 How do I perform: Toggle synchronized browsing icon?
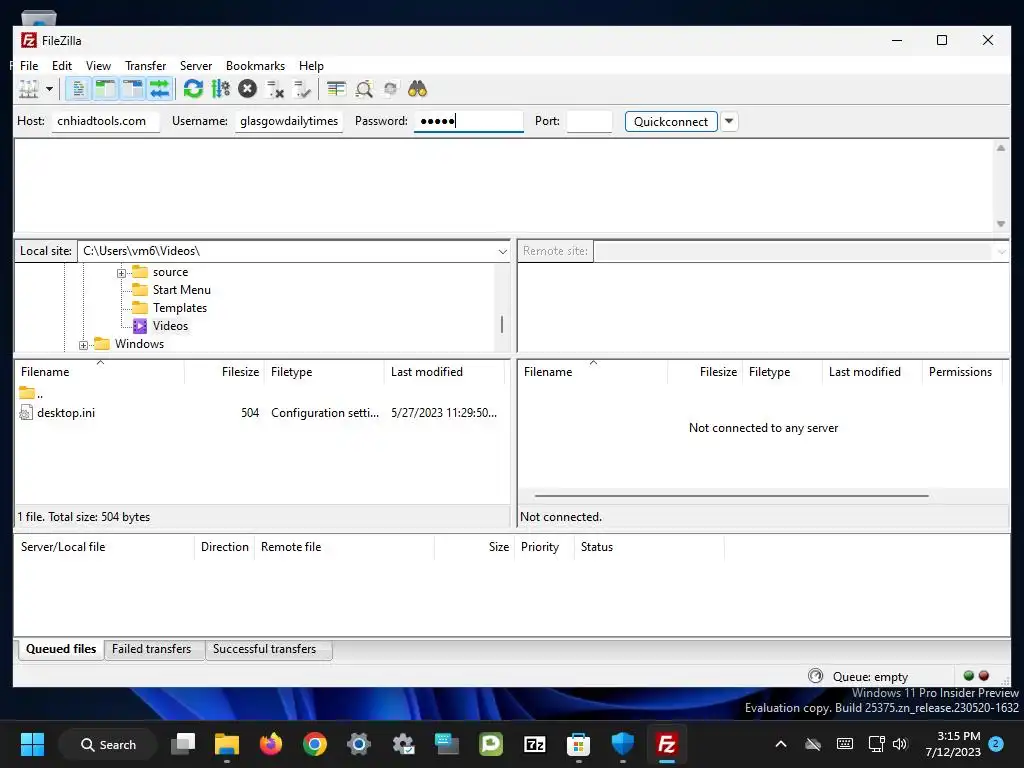click(x=391, y=89)
